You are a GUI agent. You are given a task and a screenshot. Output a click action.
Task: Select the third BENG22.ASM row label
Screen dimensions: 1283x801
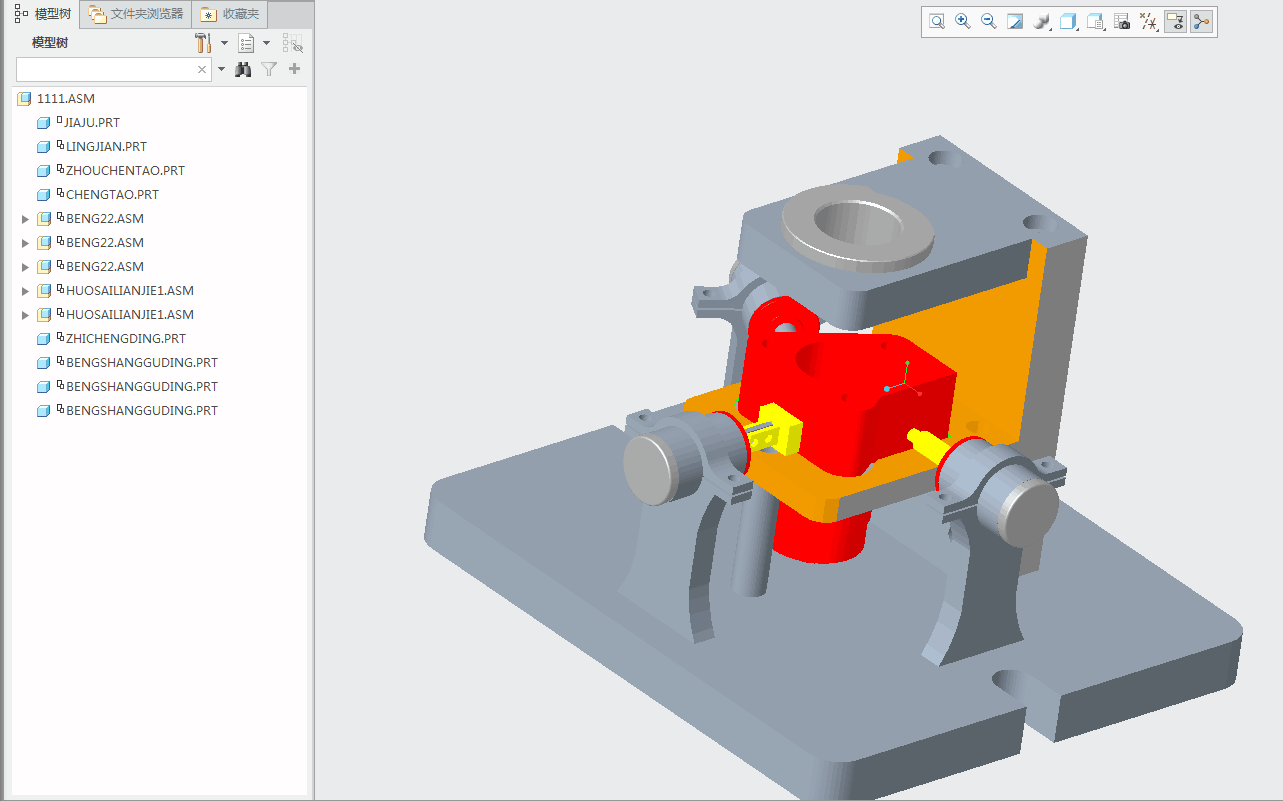pos(105,267)
